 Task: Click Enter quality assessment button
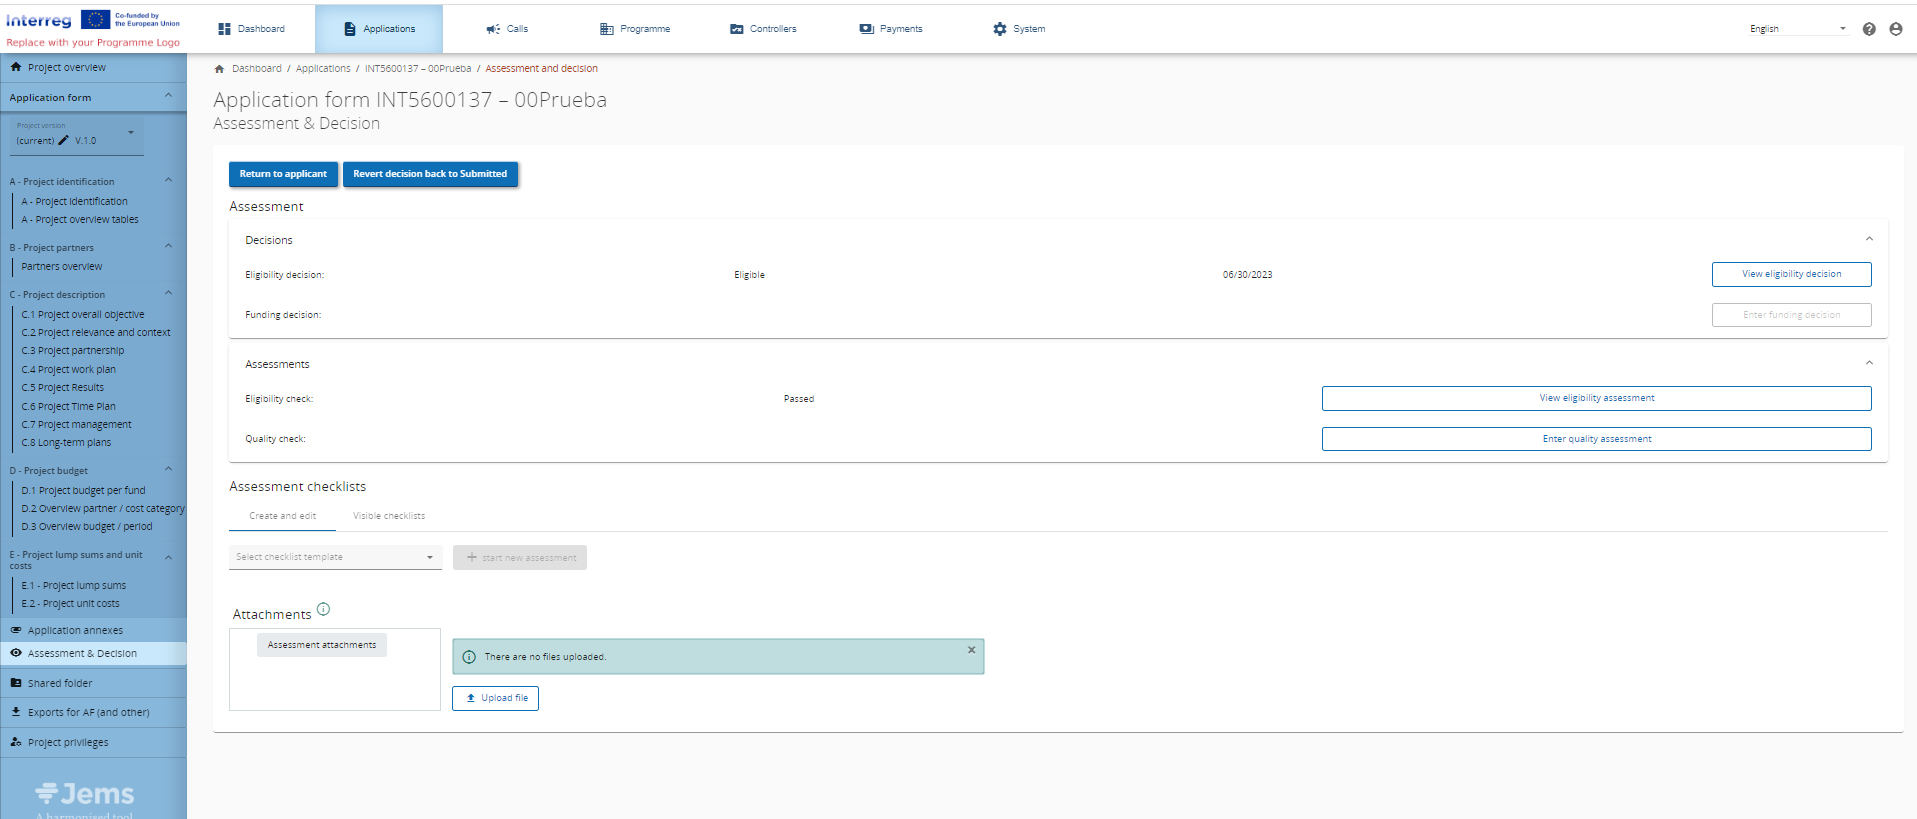tap(1596, 439)
